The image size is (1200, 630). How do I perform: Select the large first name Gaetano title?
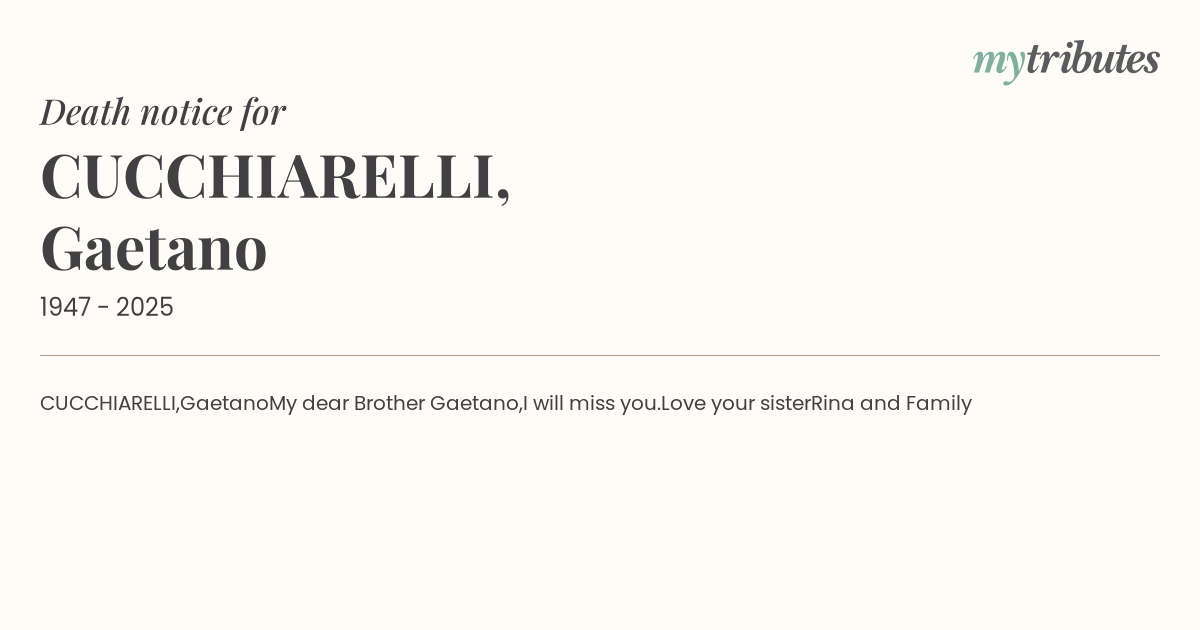tap(154, 248)
